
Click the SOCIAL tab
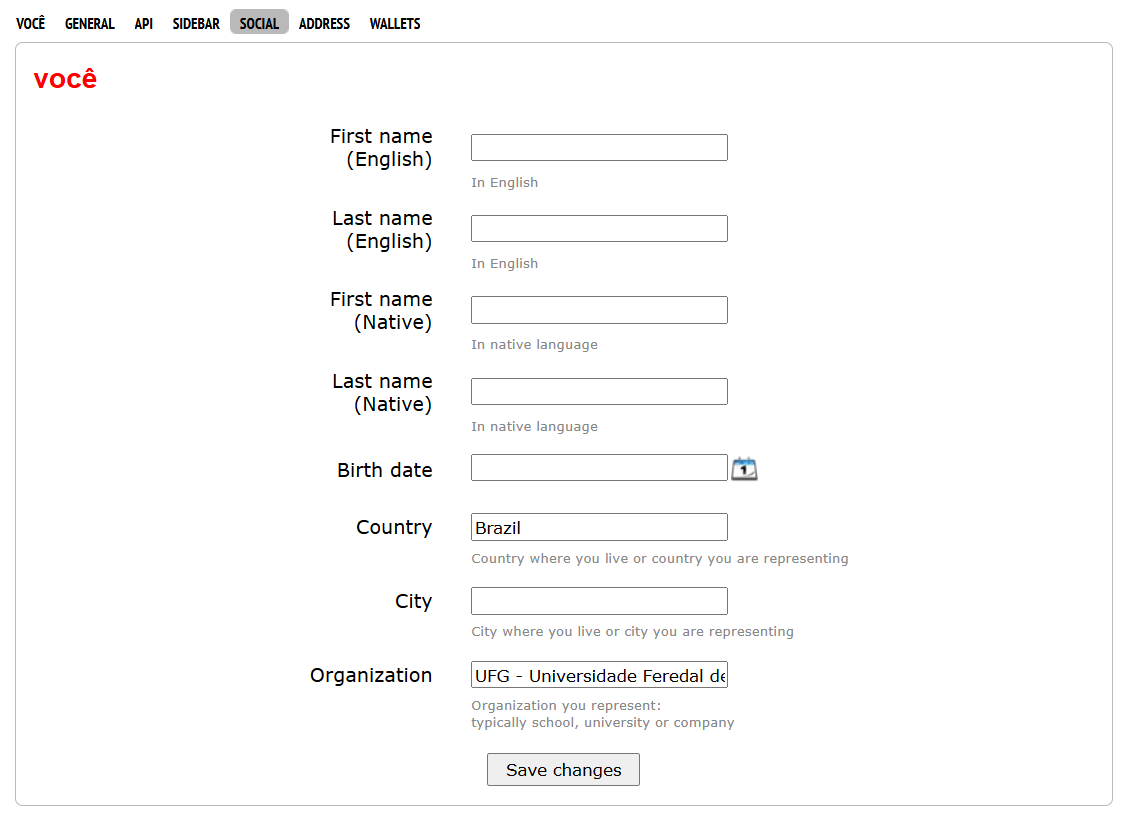[259, 23]
